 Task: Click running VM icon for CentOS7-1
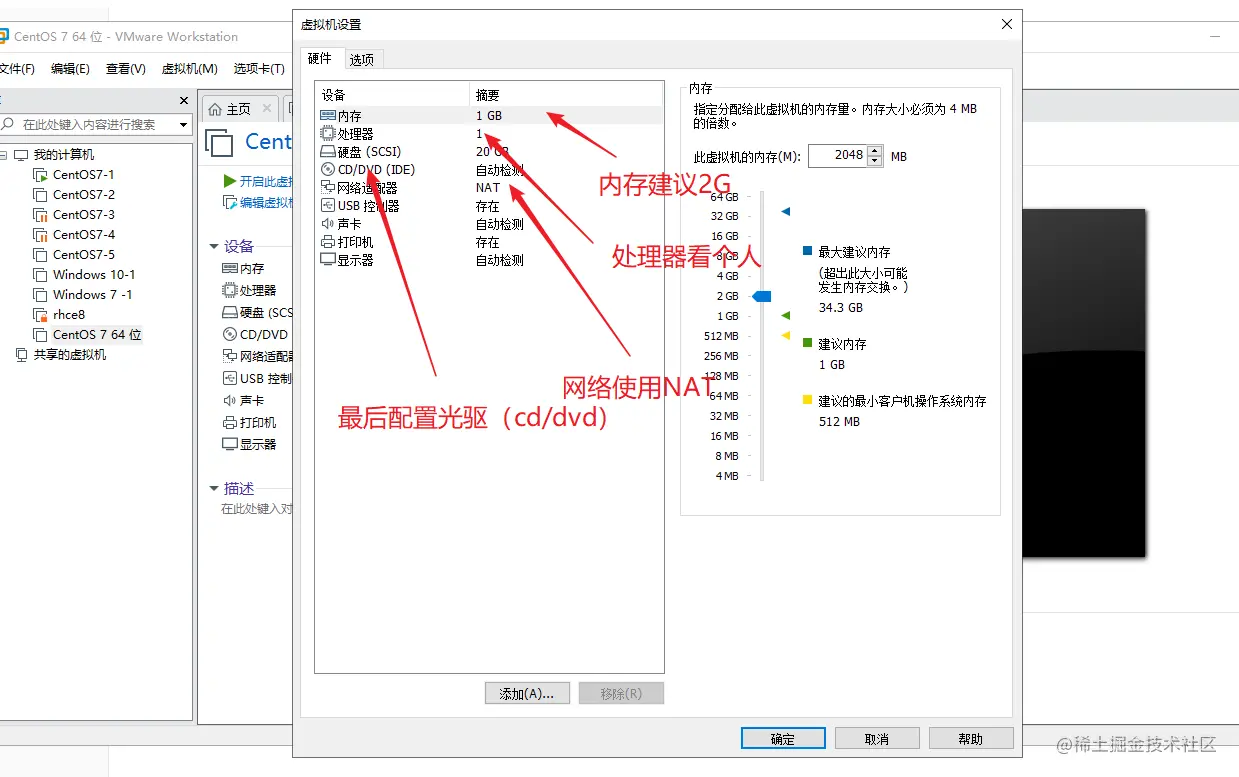coord(40,175)
